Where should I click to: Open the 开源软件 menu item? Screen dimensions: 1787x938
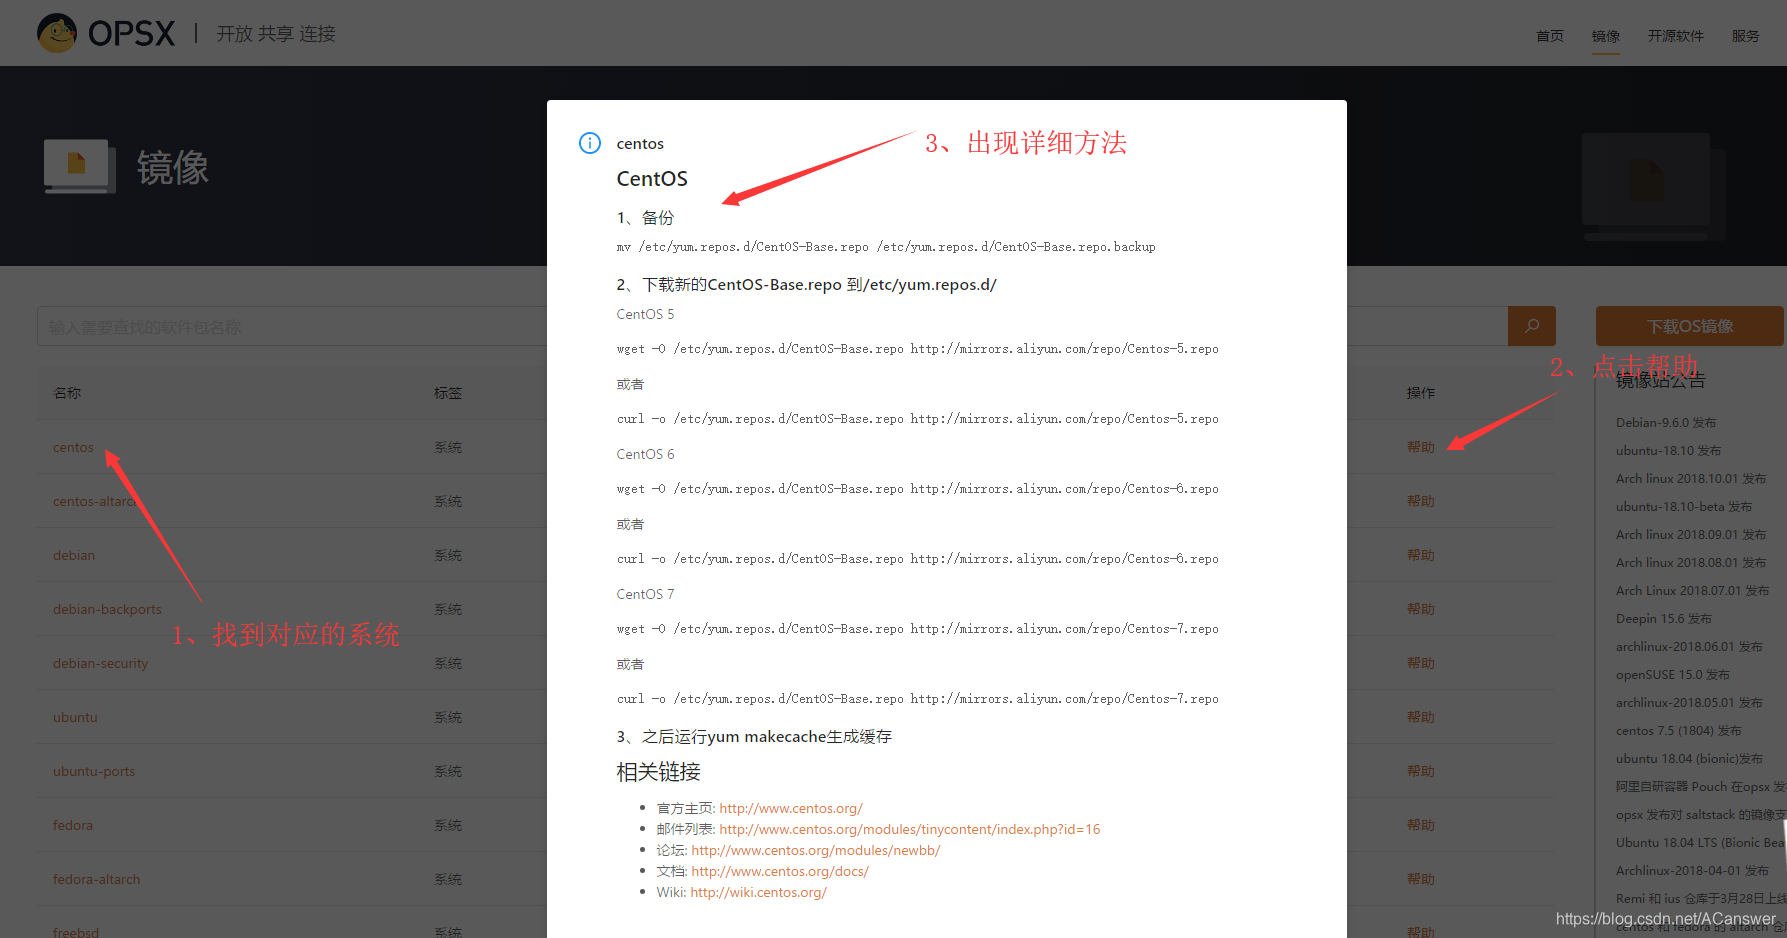[1676, 36]
